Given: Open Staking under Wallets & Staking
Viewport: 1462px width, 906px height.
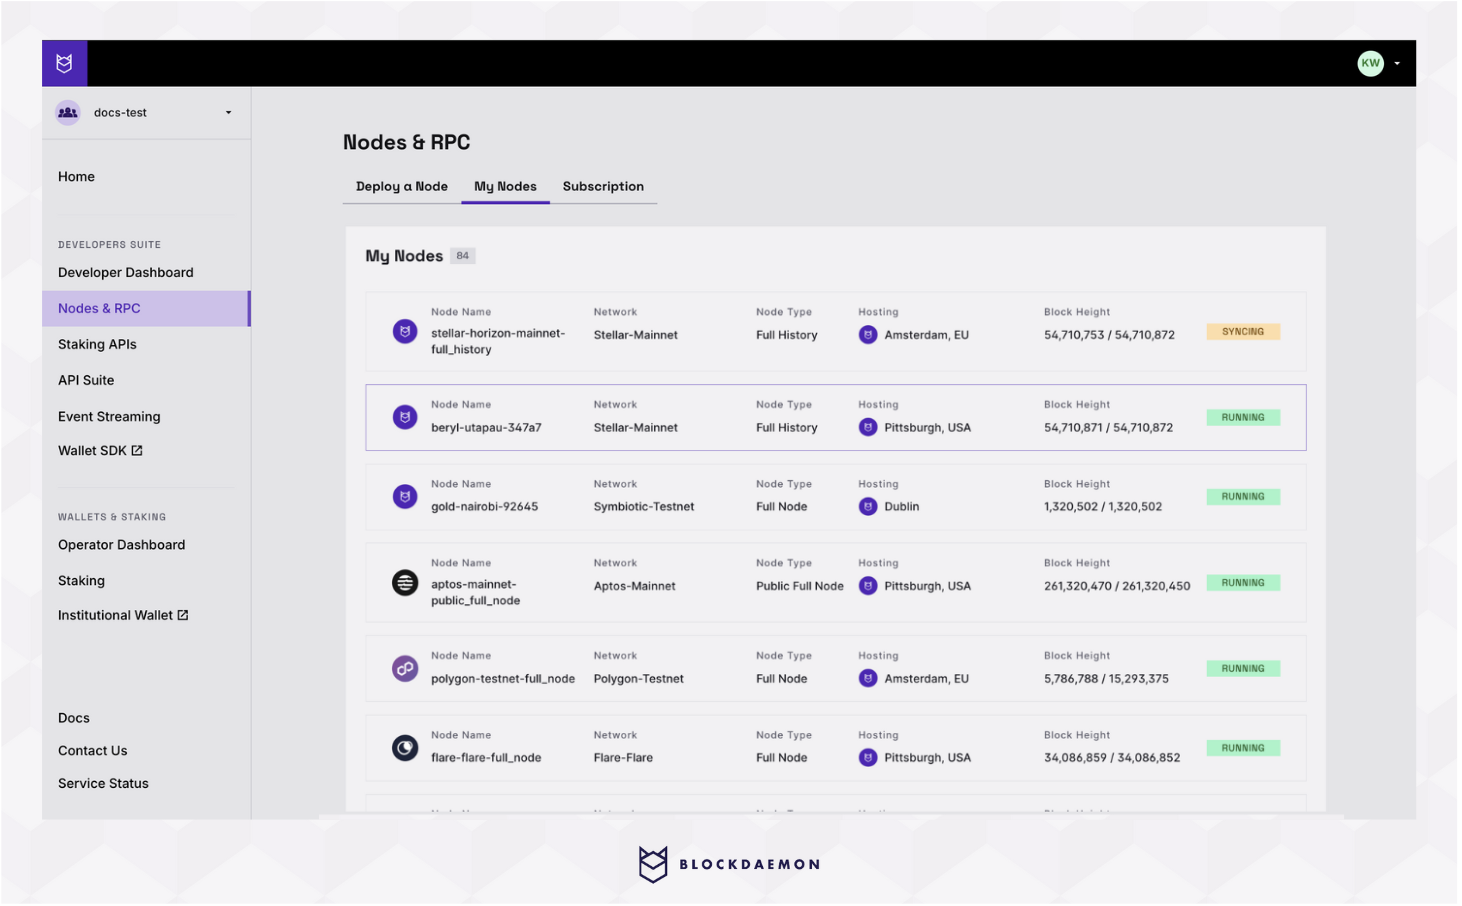Looking at the screenshot, I should (x=81, y=581).
